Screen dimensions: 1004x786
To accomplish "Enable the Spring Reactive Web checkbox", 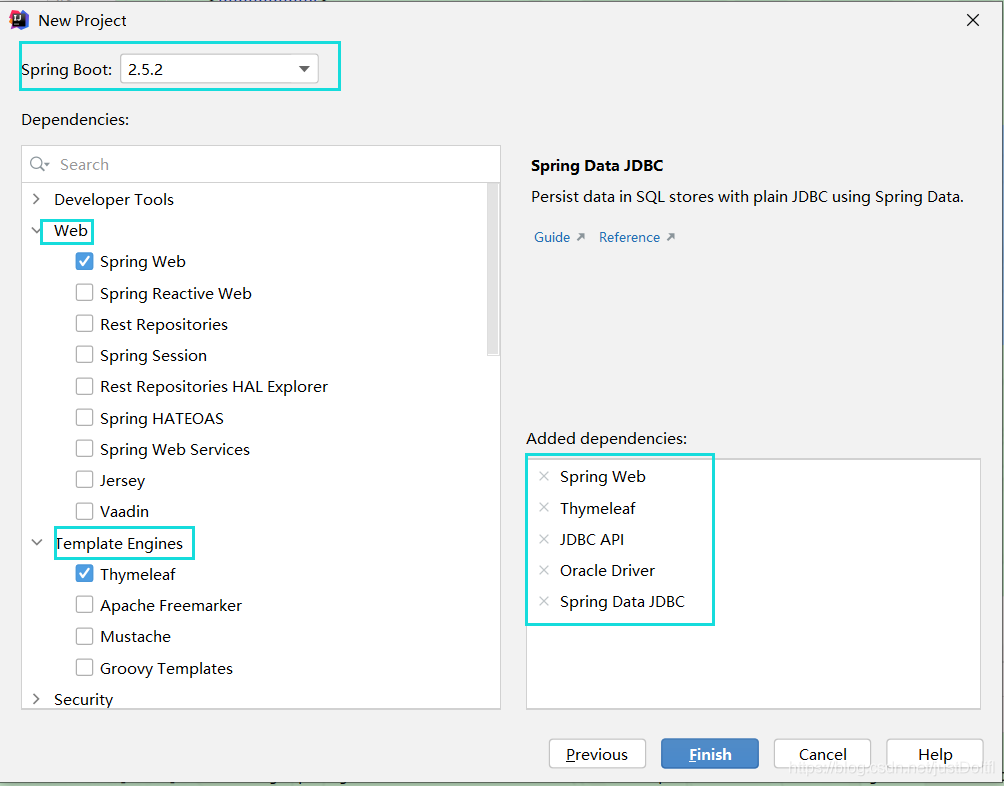I will click(x=85, y=293).
